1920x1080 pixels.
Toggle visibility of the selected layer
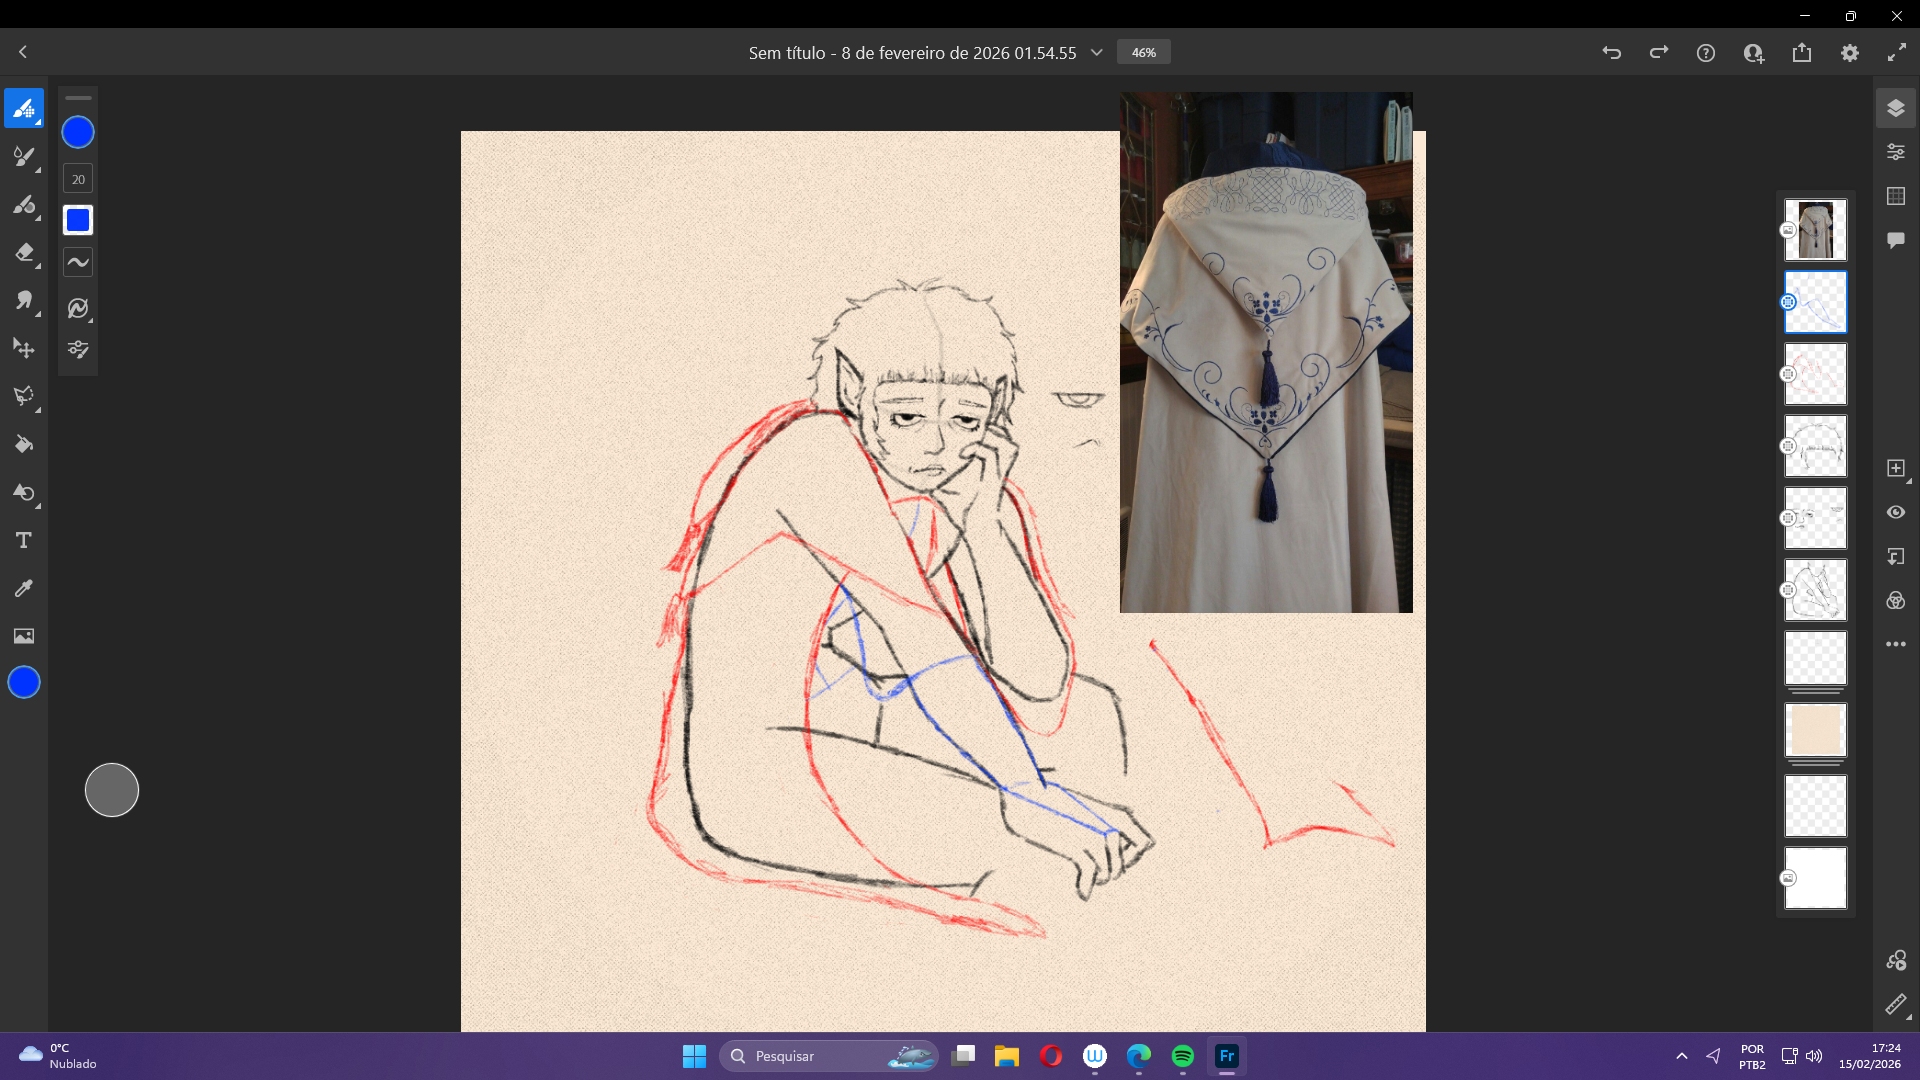coord(1895,512)
